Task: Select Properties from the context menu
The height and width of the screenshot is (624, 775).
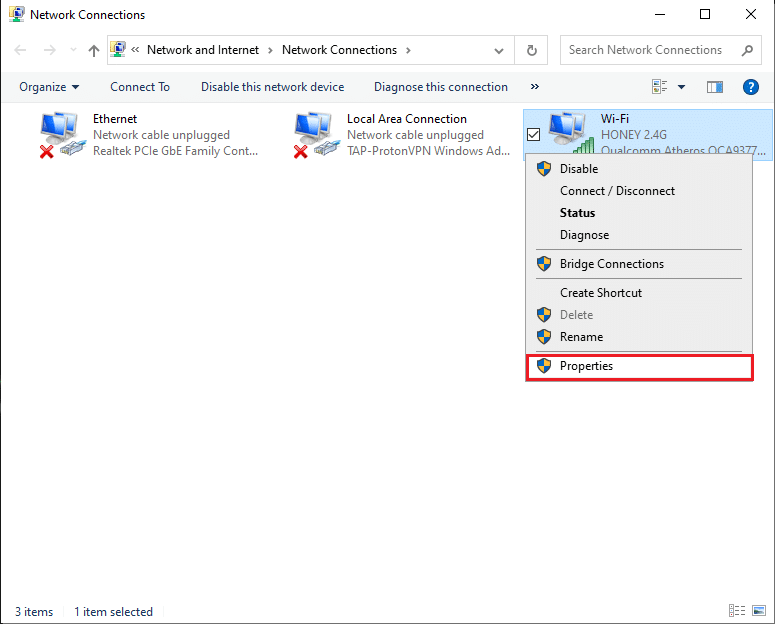Action: pos(586,366)
